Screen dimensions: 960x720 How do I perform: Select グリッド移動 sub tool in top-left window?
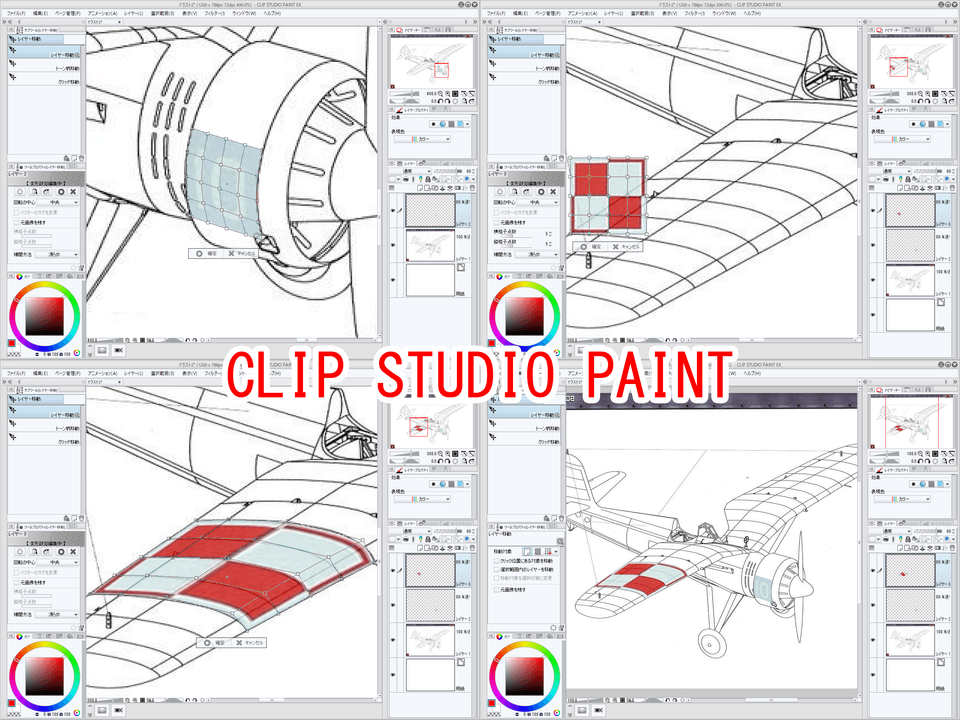pyautogui.click(x=46, y=80)
